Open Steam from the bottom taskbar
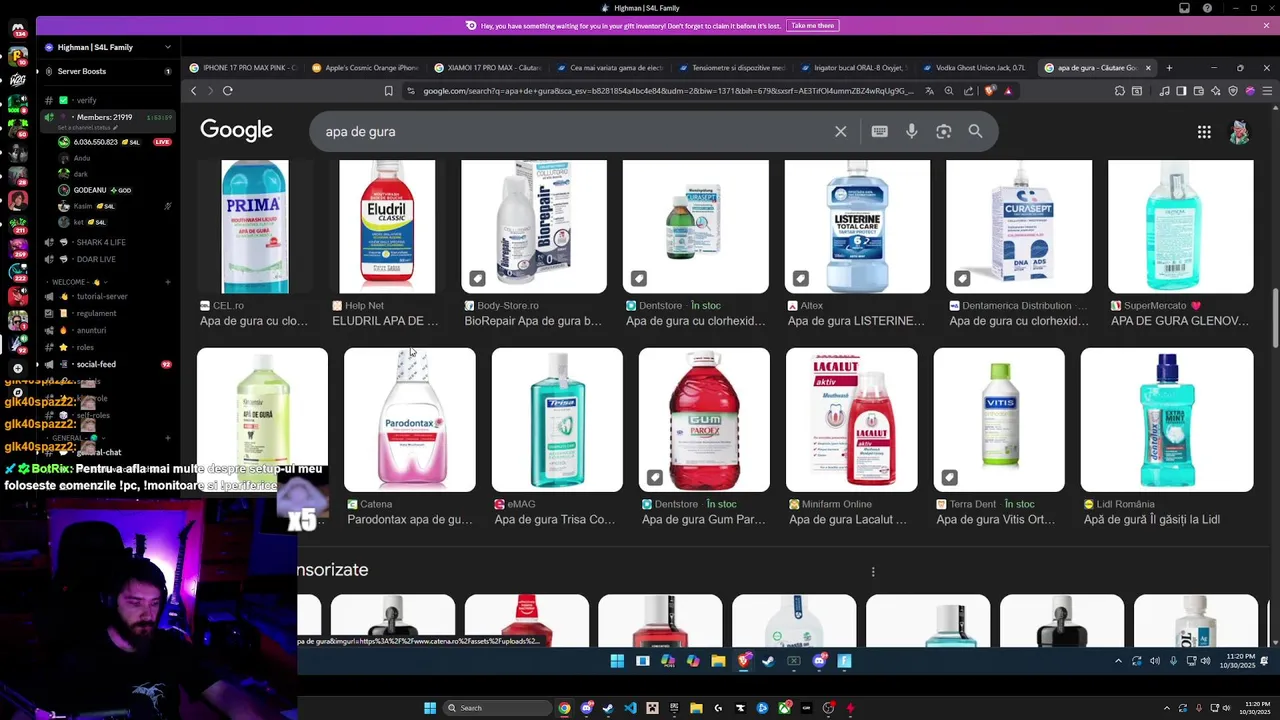The height and width of the screenshot is (720, 1280). click(608, 708)
